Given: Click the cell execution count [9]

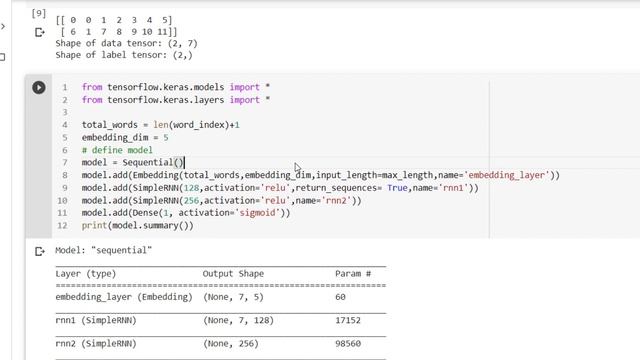Looking at the screenshot, I should [39, 13].
